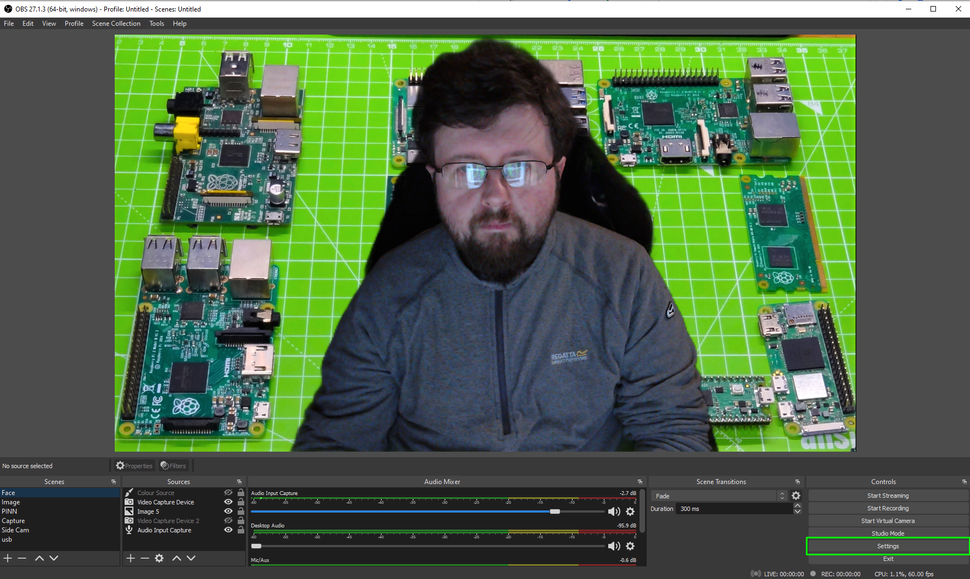Select the Side Cam scene
This screenshot has height=579, width=970.
click(x=20, y=529)
